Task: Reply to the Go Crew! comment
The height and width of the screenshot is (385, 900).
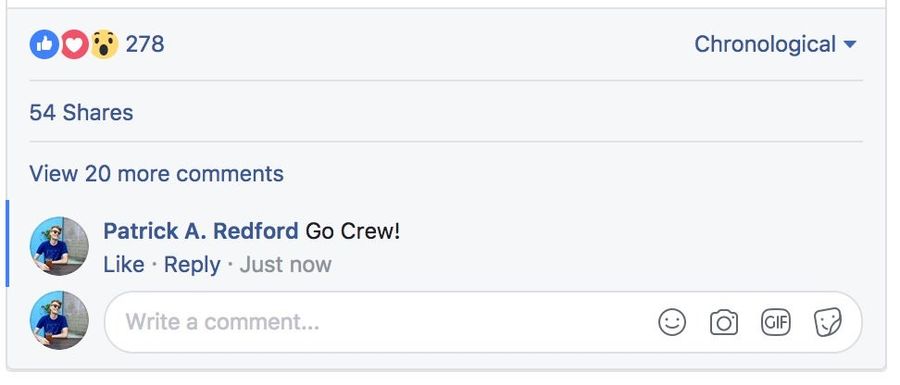Action: point(192,265)
